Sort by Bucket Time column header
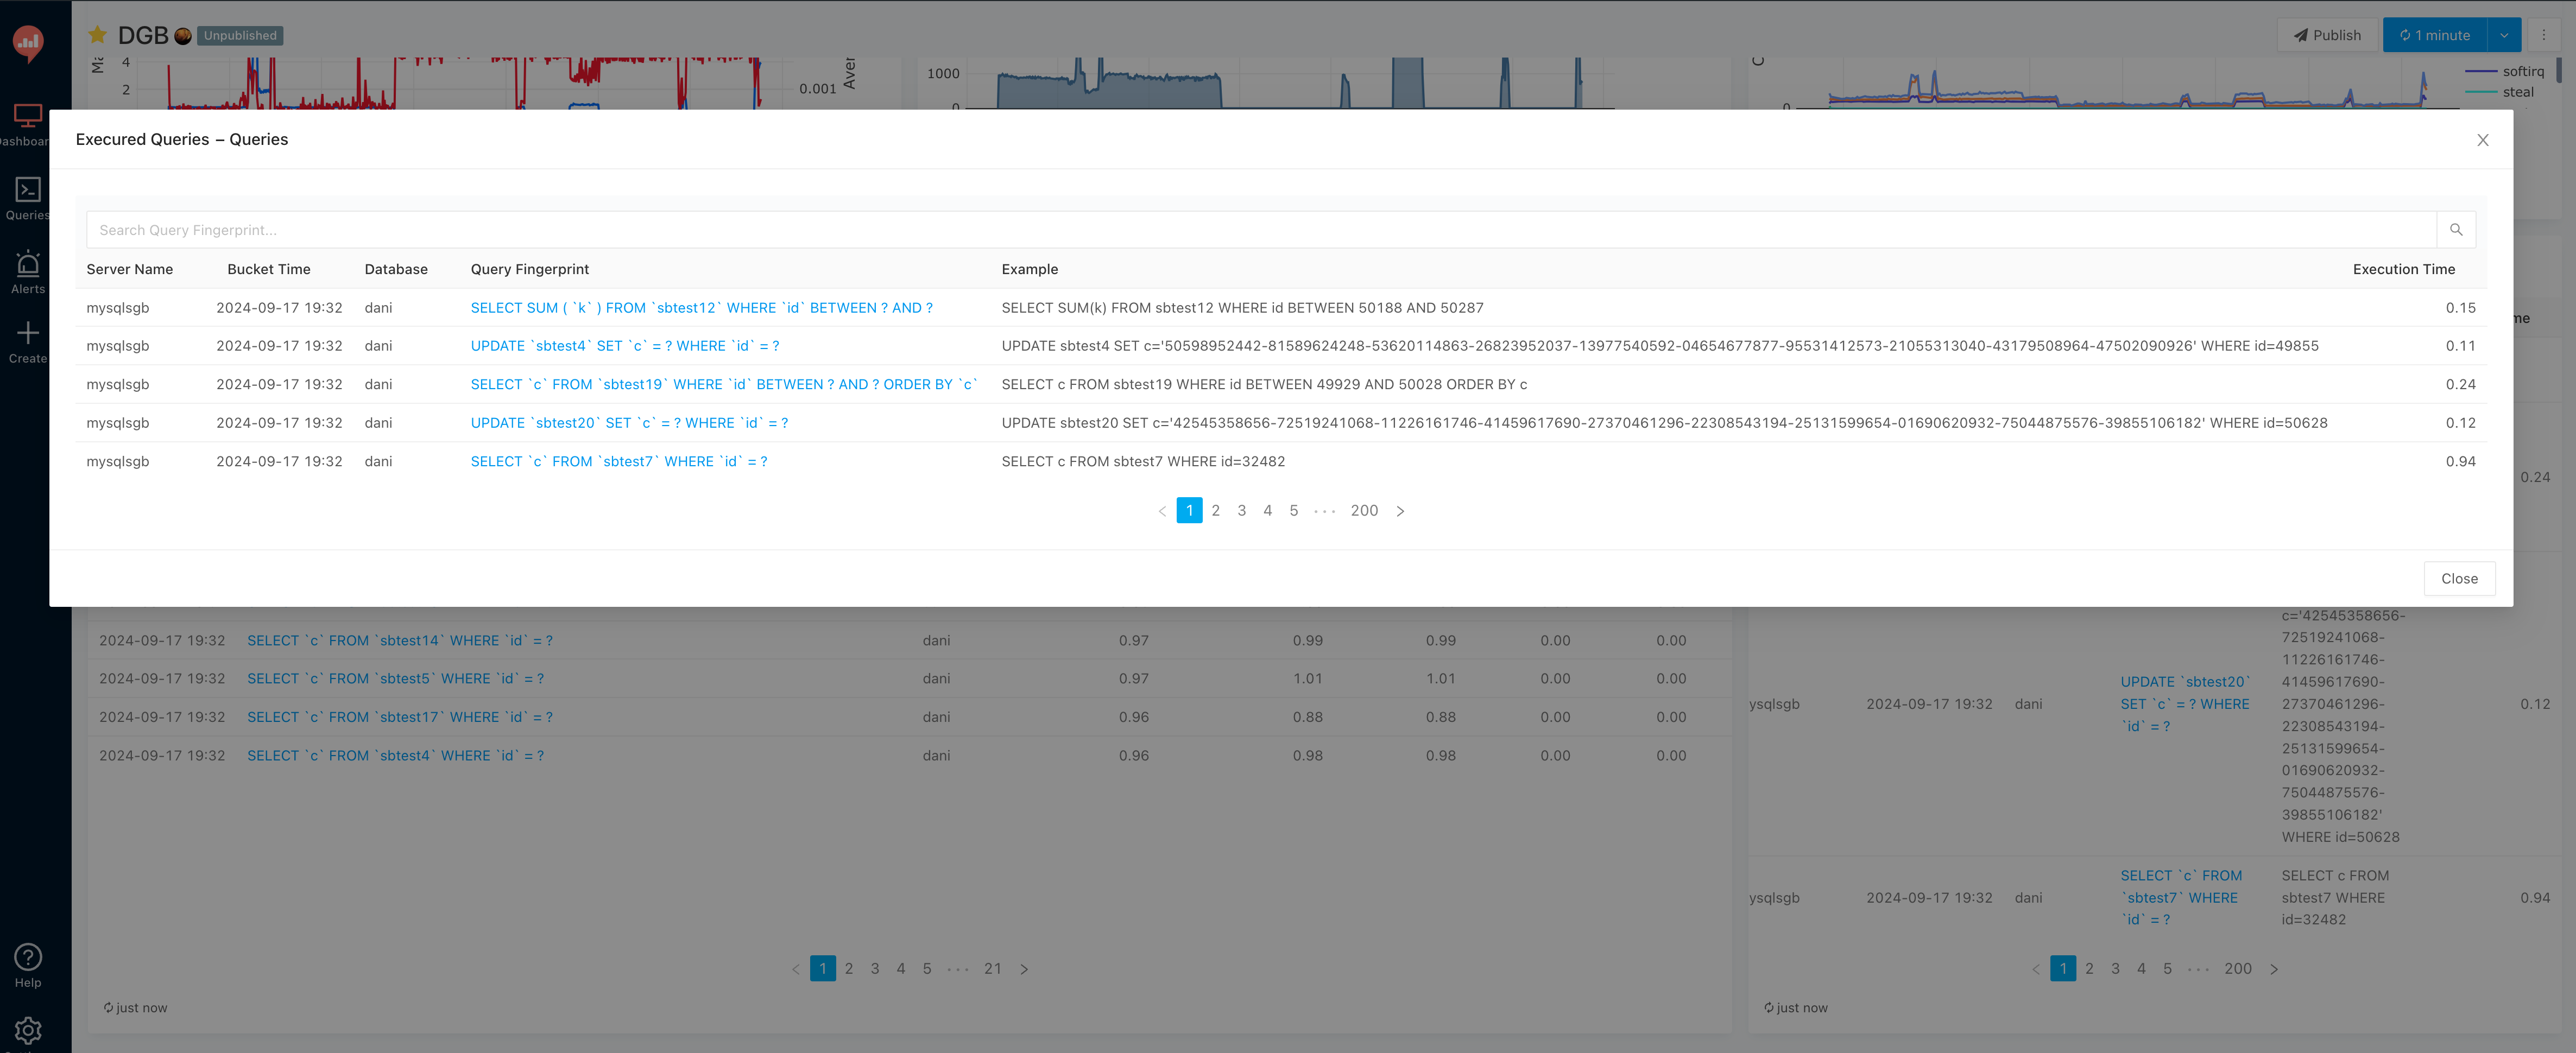Viewport: 2576px width, 1053px height. 269,269
